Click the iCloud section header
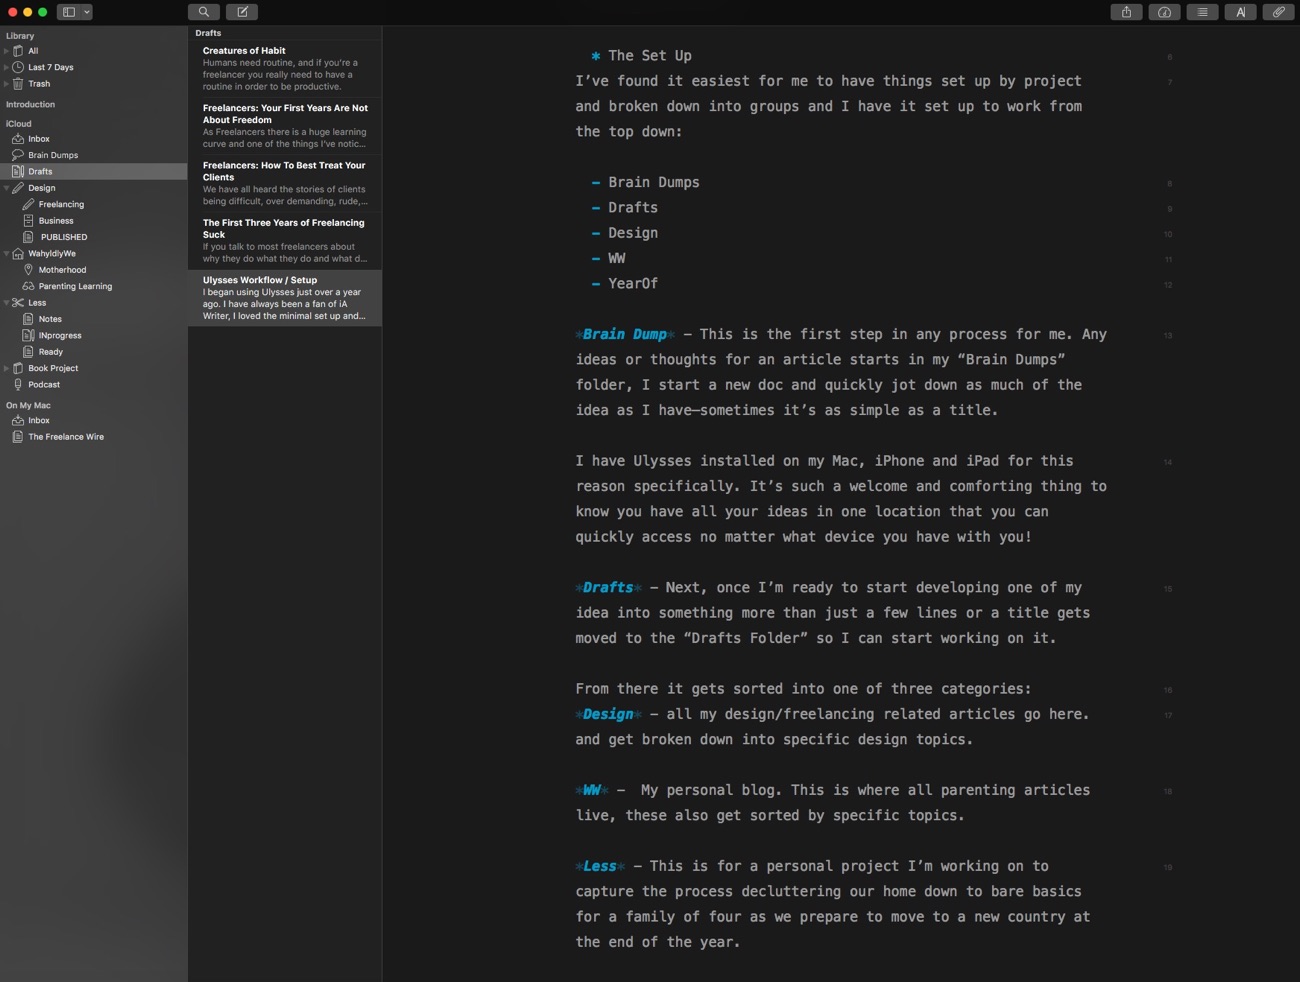 [x=19, y=124]
